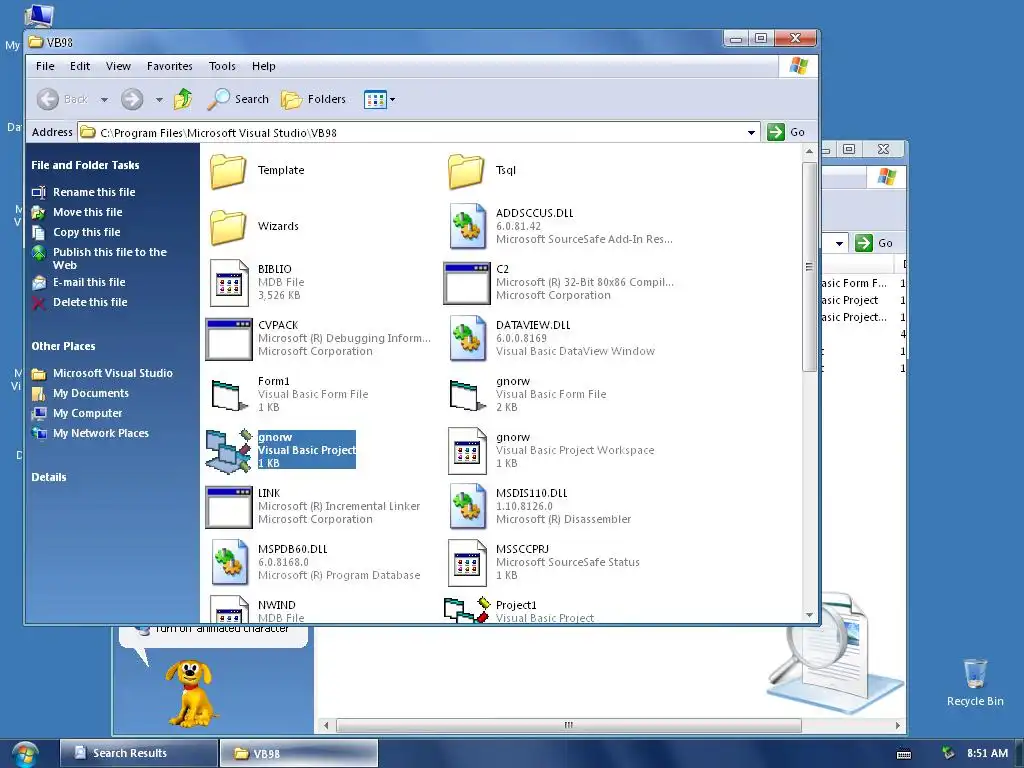Image resolution: width=1024 pixels, height=768 pixels.
Task: Select the BIBLIO MDB file icon
Action: [x=229, y=282]
